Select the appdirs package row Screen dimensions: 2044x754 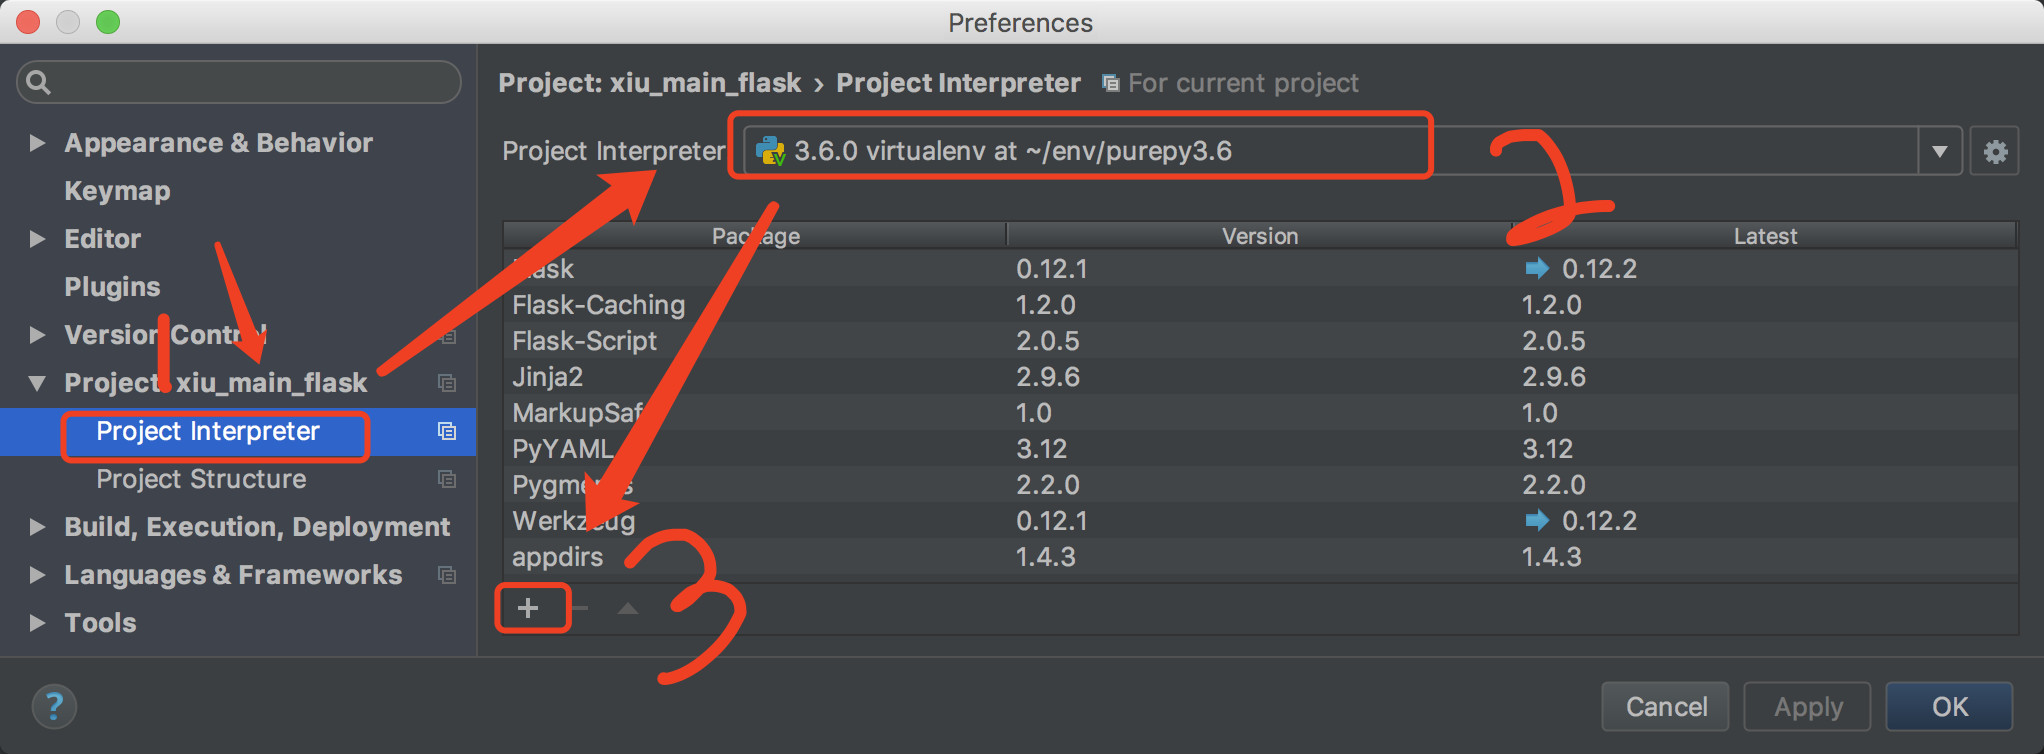coord(1260,557)
